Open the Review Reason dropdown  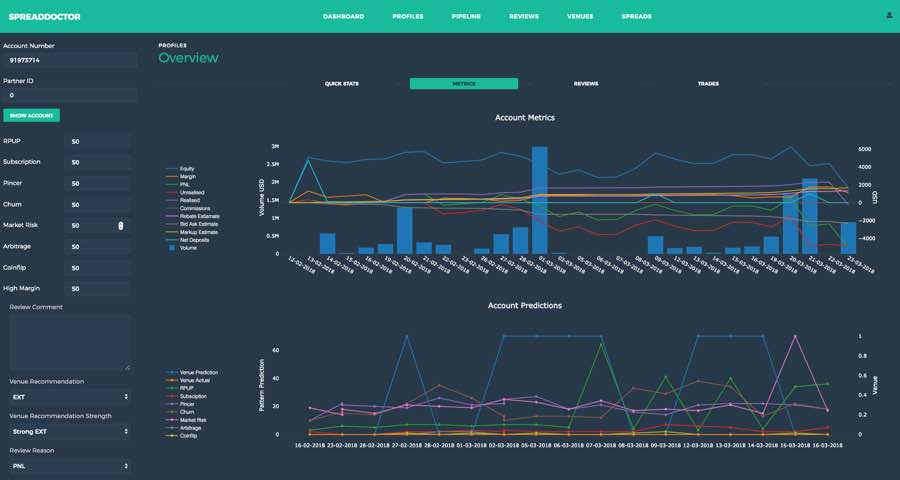69,465
